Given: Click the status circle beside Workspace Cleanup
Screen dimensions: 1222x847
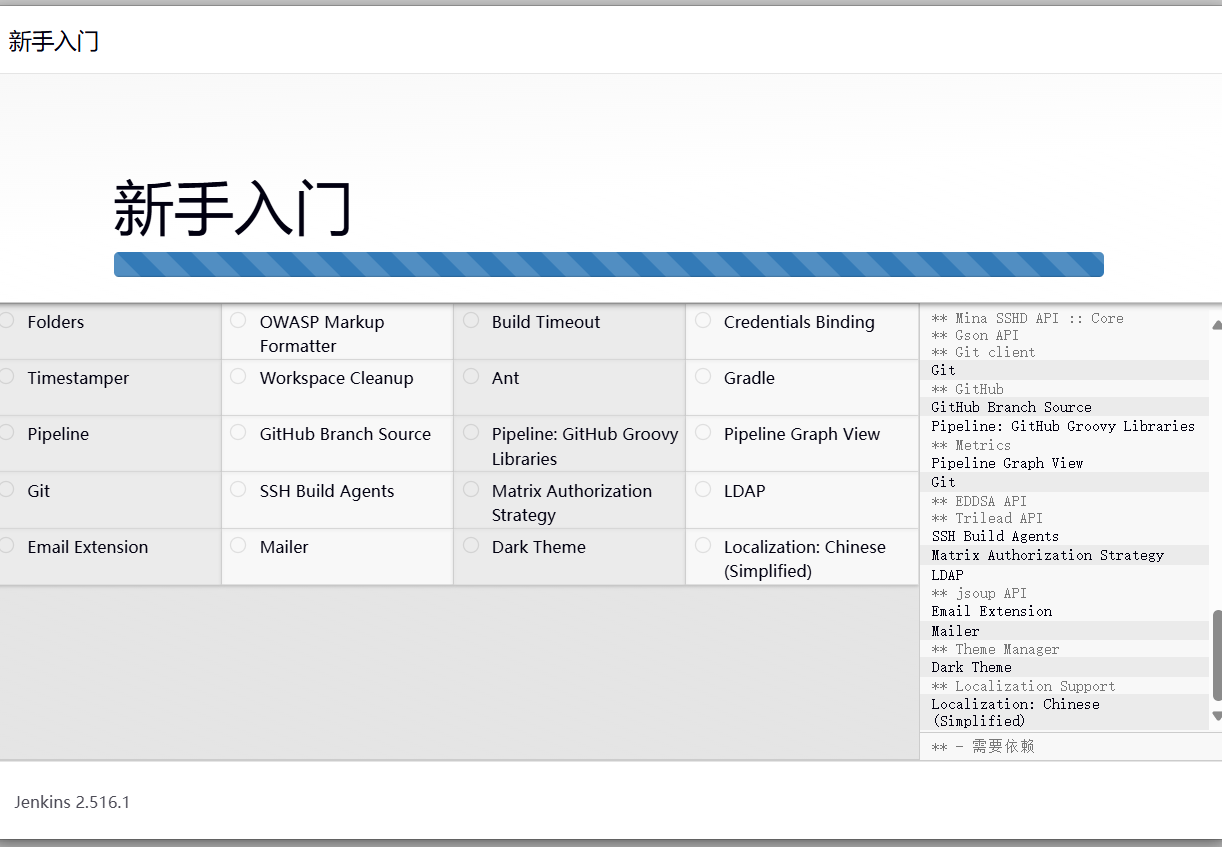Looking at the screenshot, I should point(238,376).
